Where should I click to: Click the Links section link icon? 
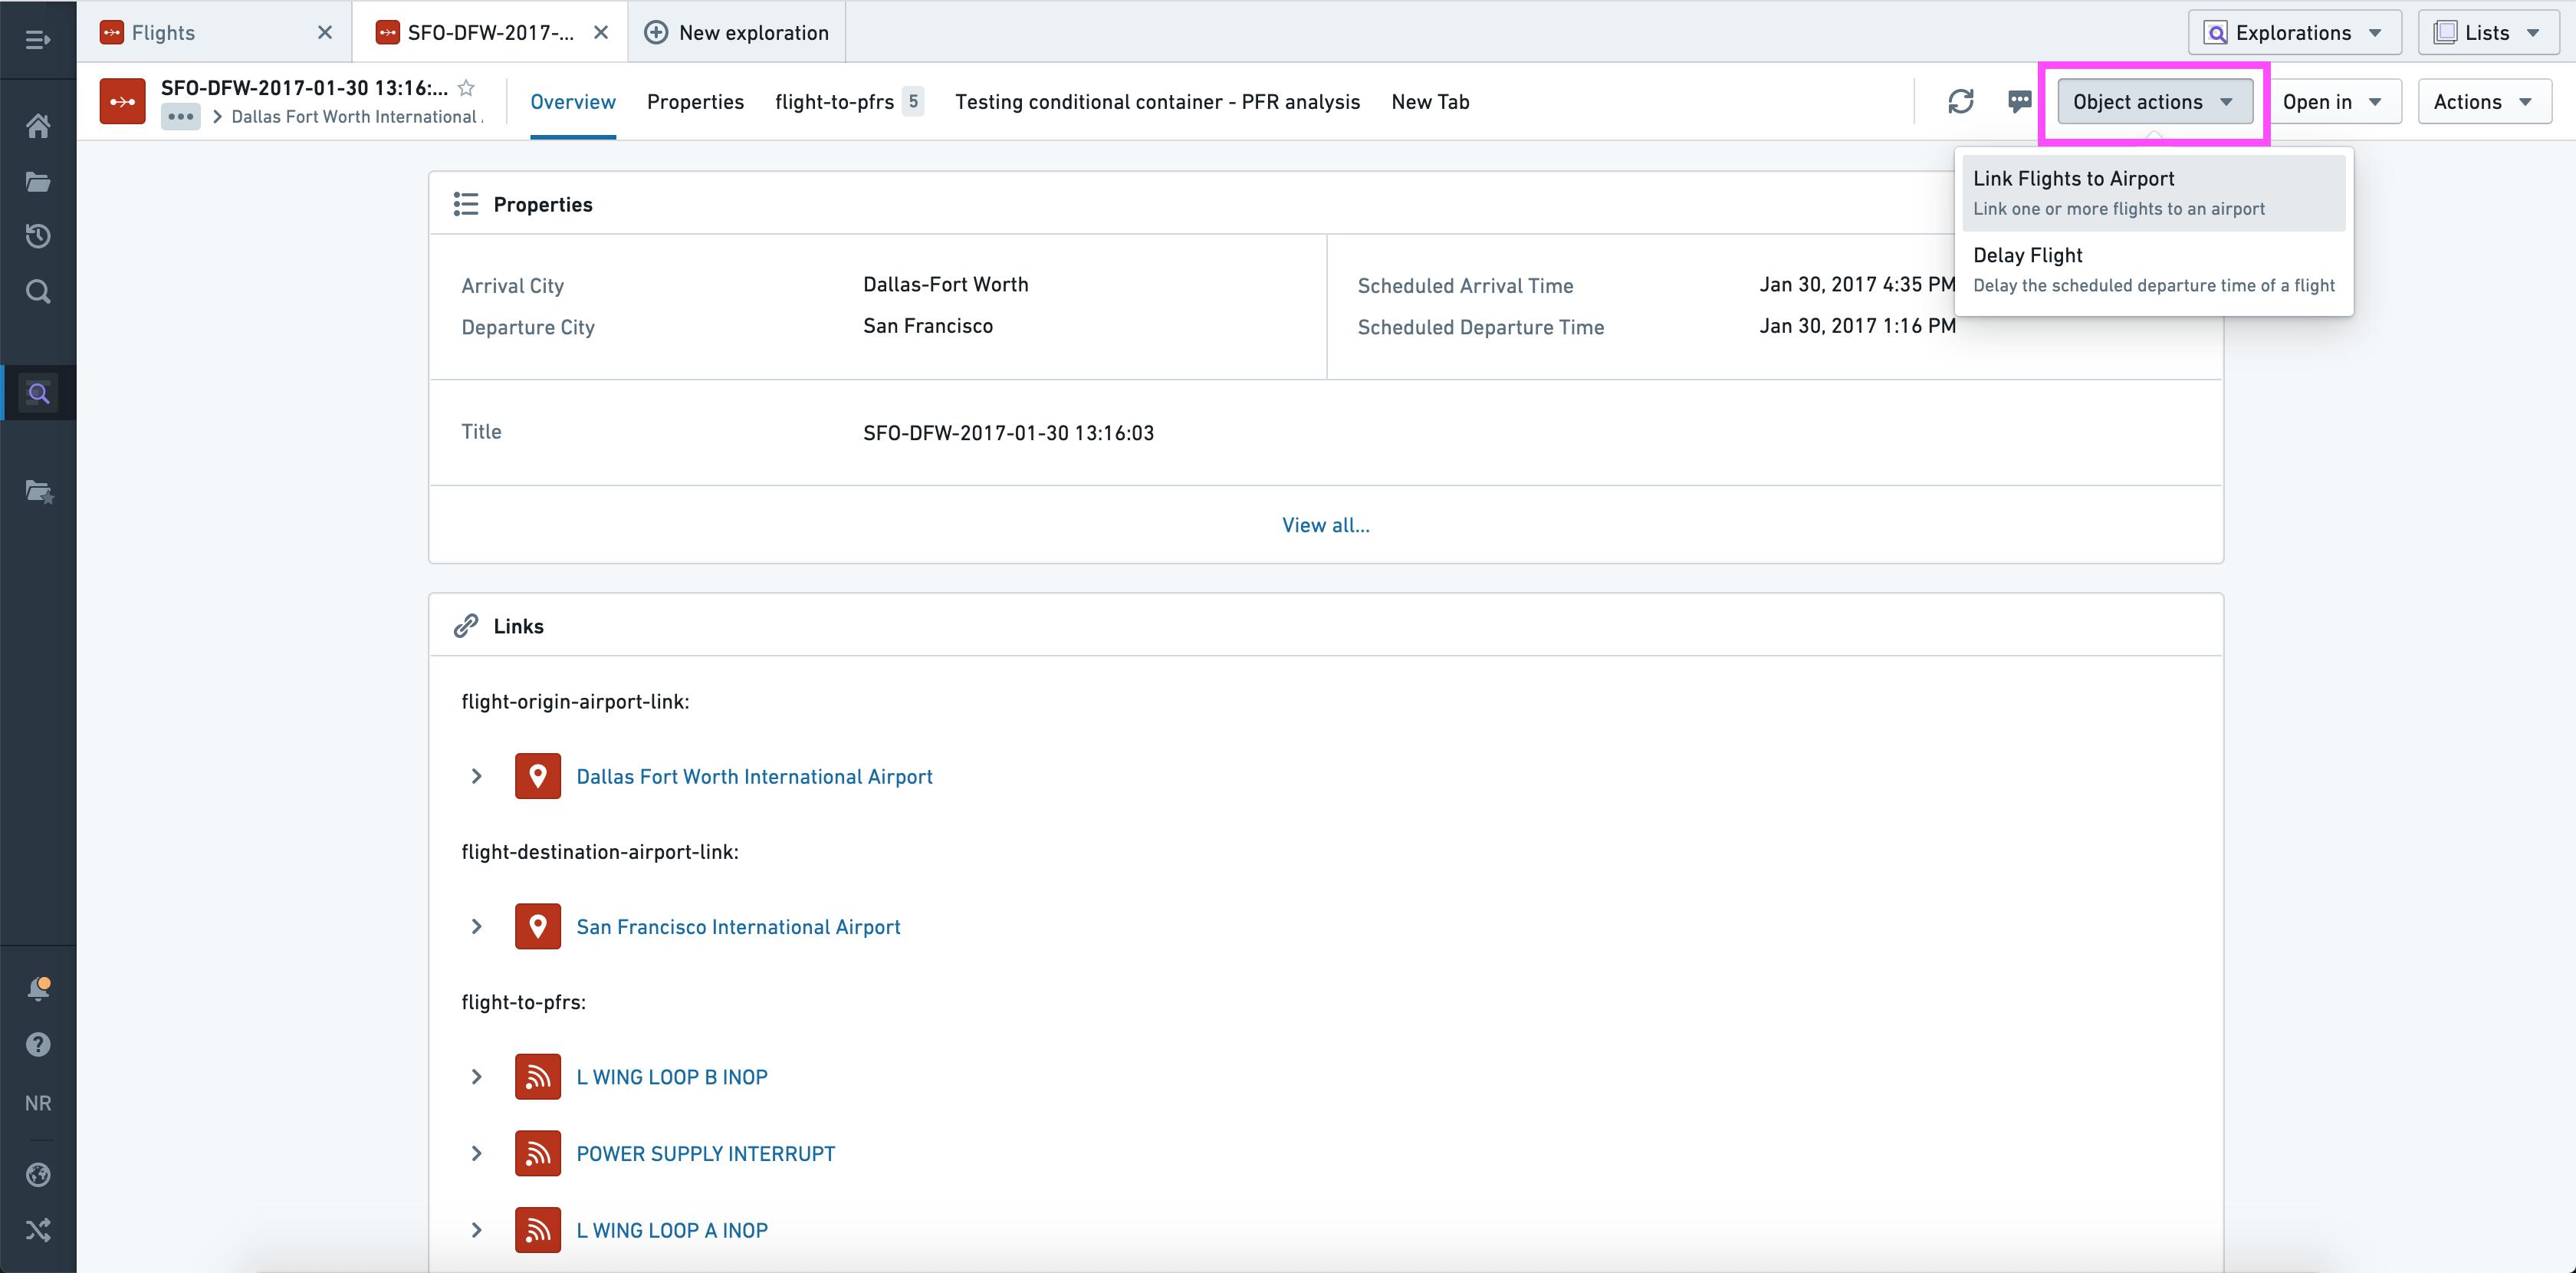click(465, 626)
